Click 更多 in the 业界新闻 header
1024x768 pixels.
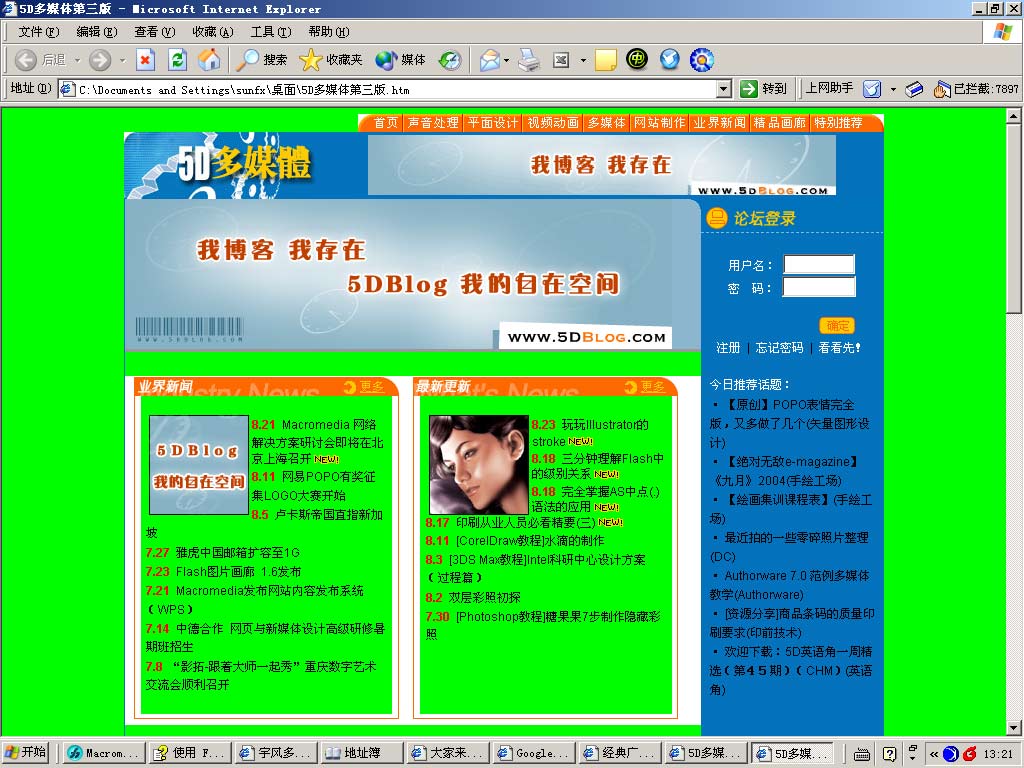point(372,387)
